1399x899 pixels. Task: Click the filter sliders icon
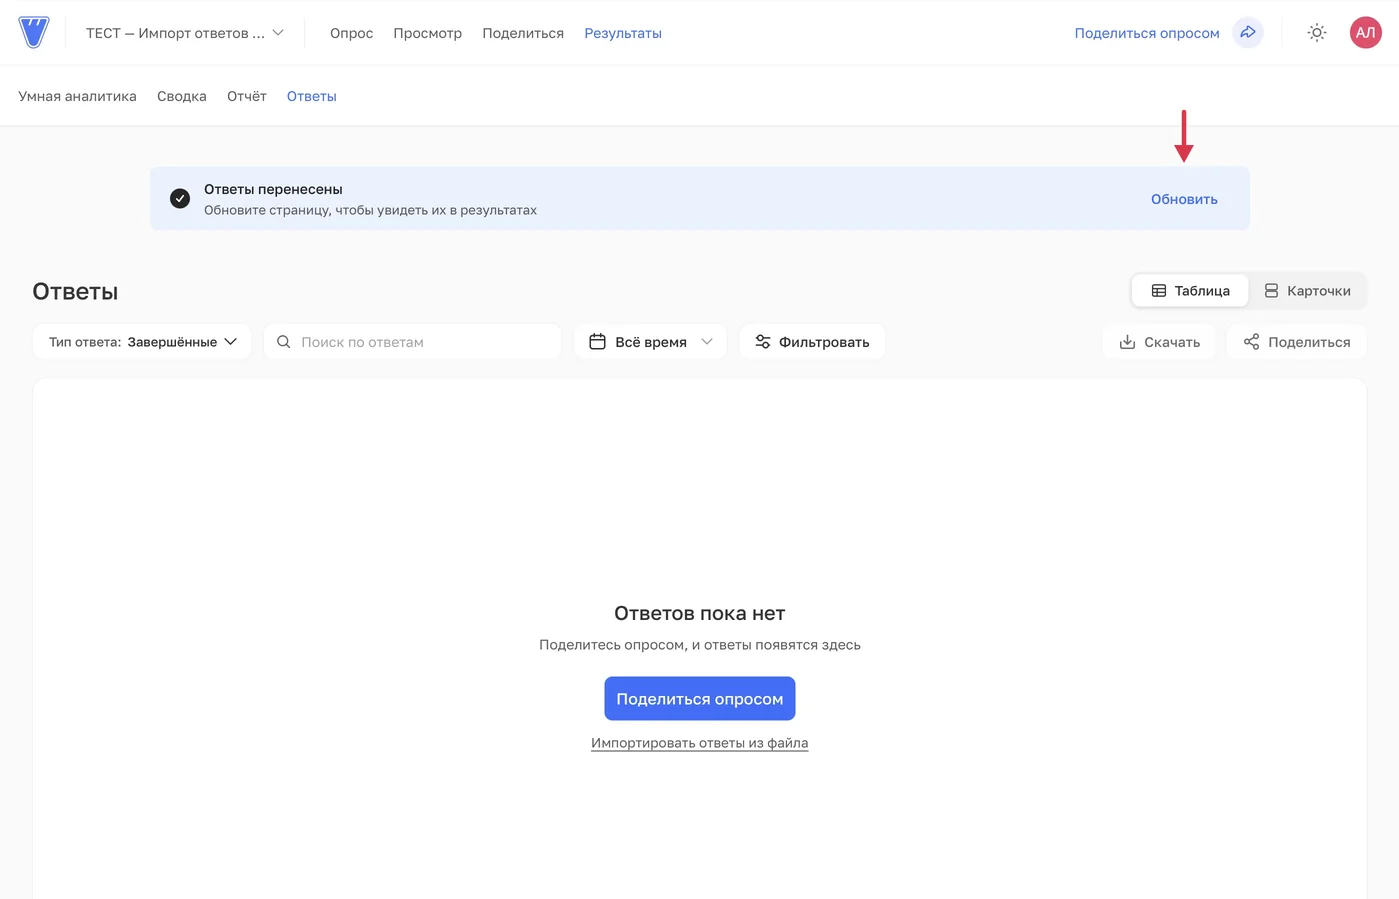[763, 342]
